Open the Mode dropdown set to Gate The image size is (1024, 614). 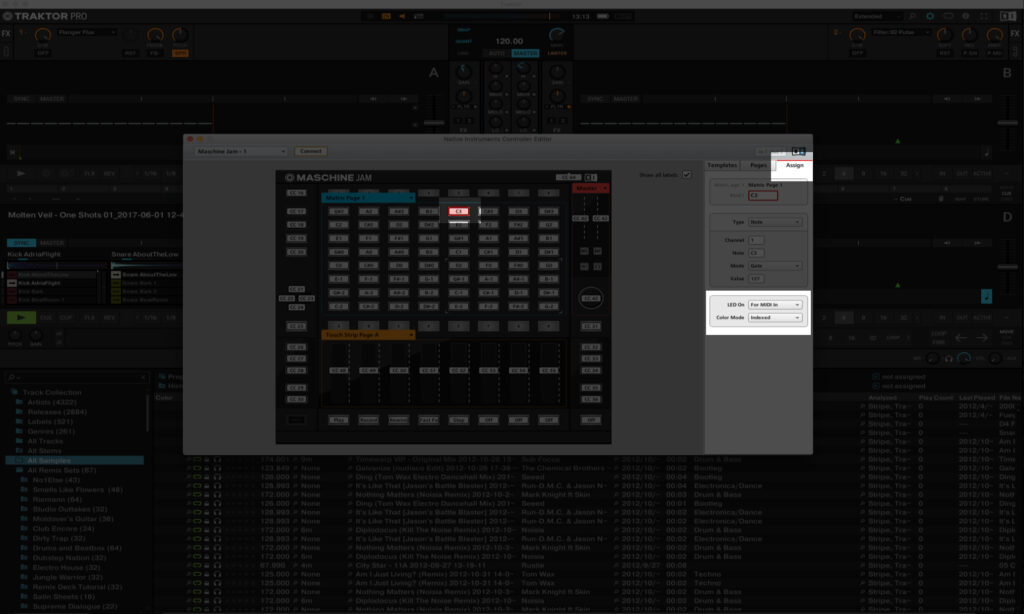pos(775,266)
